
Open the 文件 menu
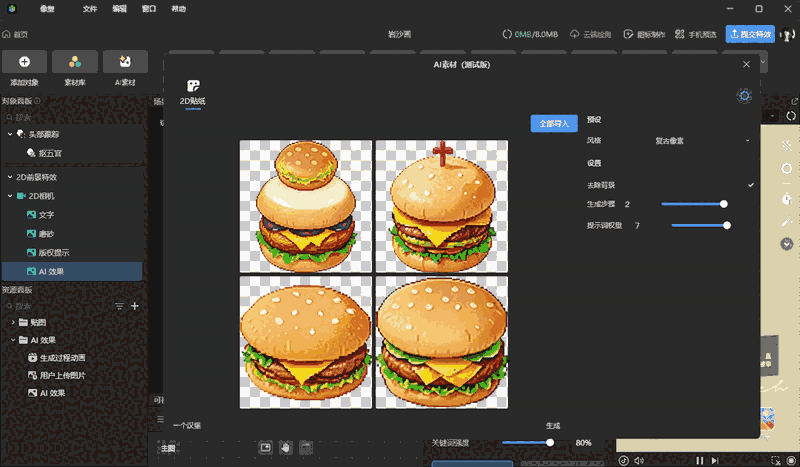point(90,8)
